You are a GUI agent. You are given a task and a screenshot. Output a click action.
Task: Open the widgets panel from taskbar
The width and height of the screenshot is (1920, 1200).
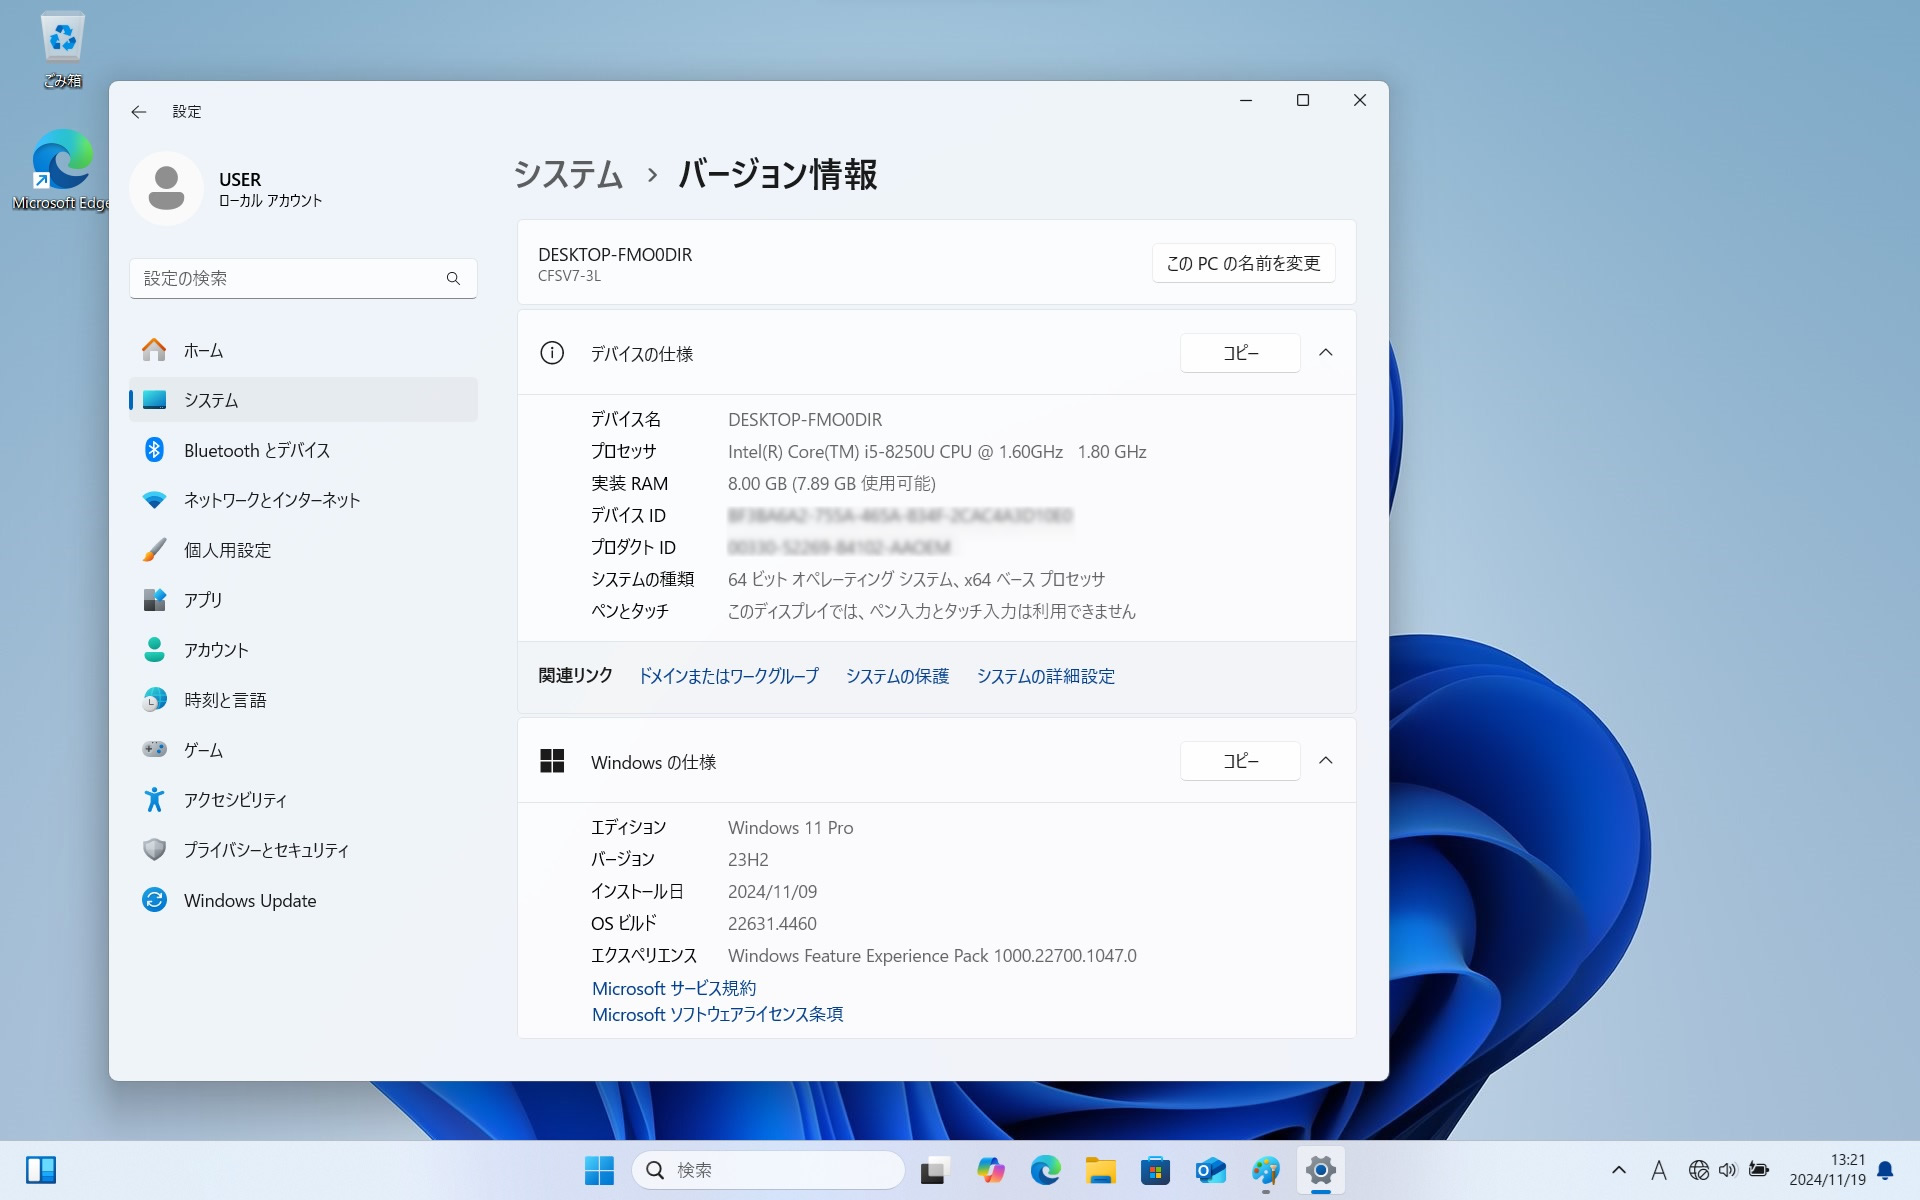coord(41,1170)
